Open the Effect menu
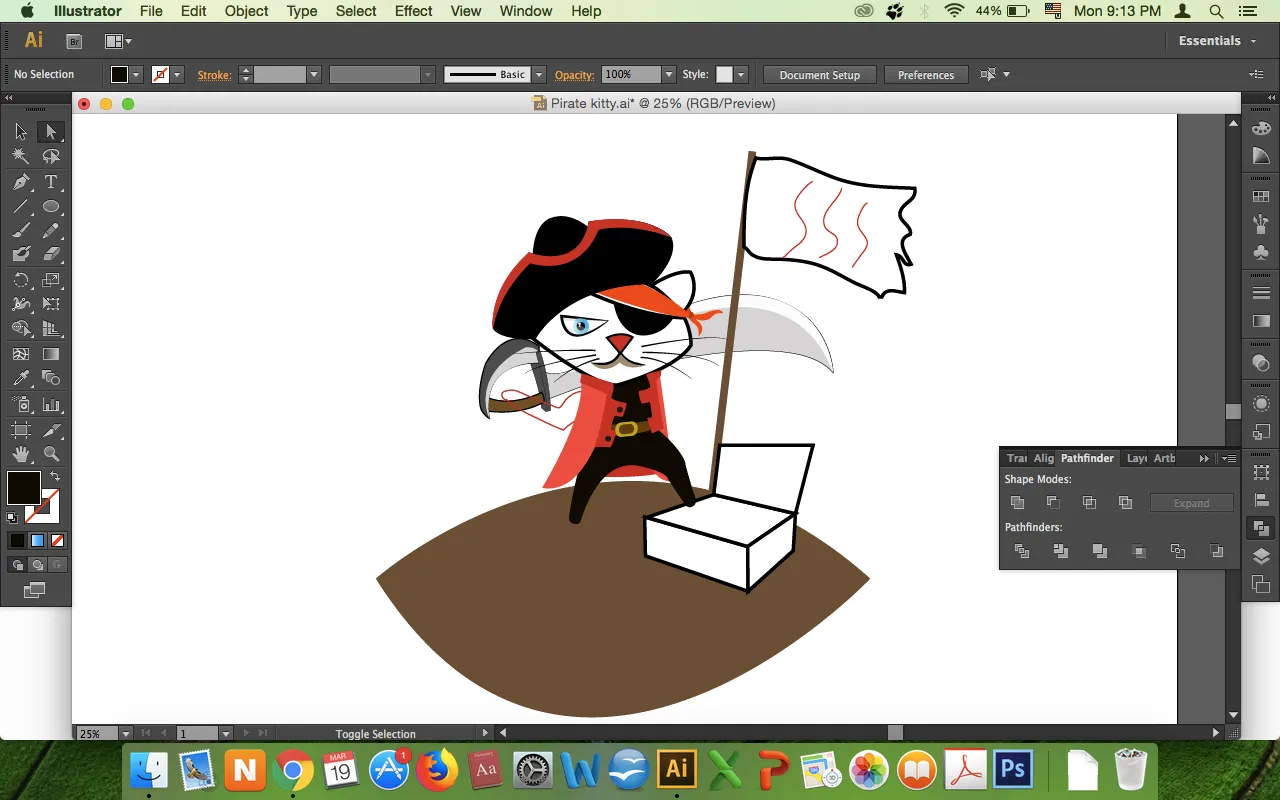The width and height of the screenshot is (1280, 800). pos(414,11)
